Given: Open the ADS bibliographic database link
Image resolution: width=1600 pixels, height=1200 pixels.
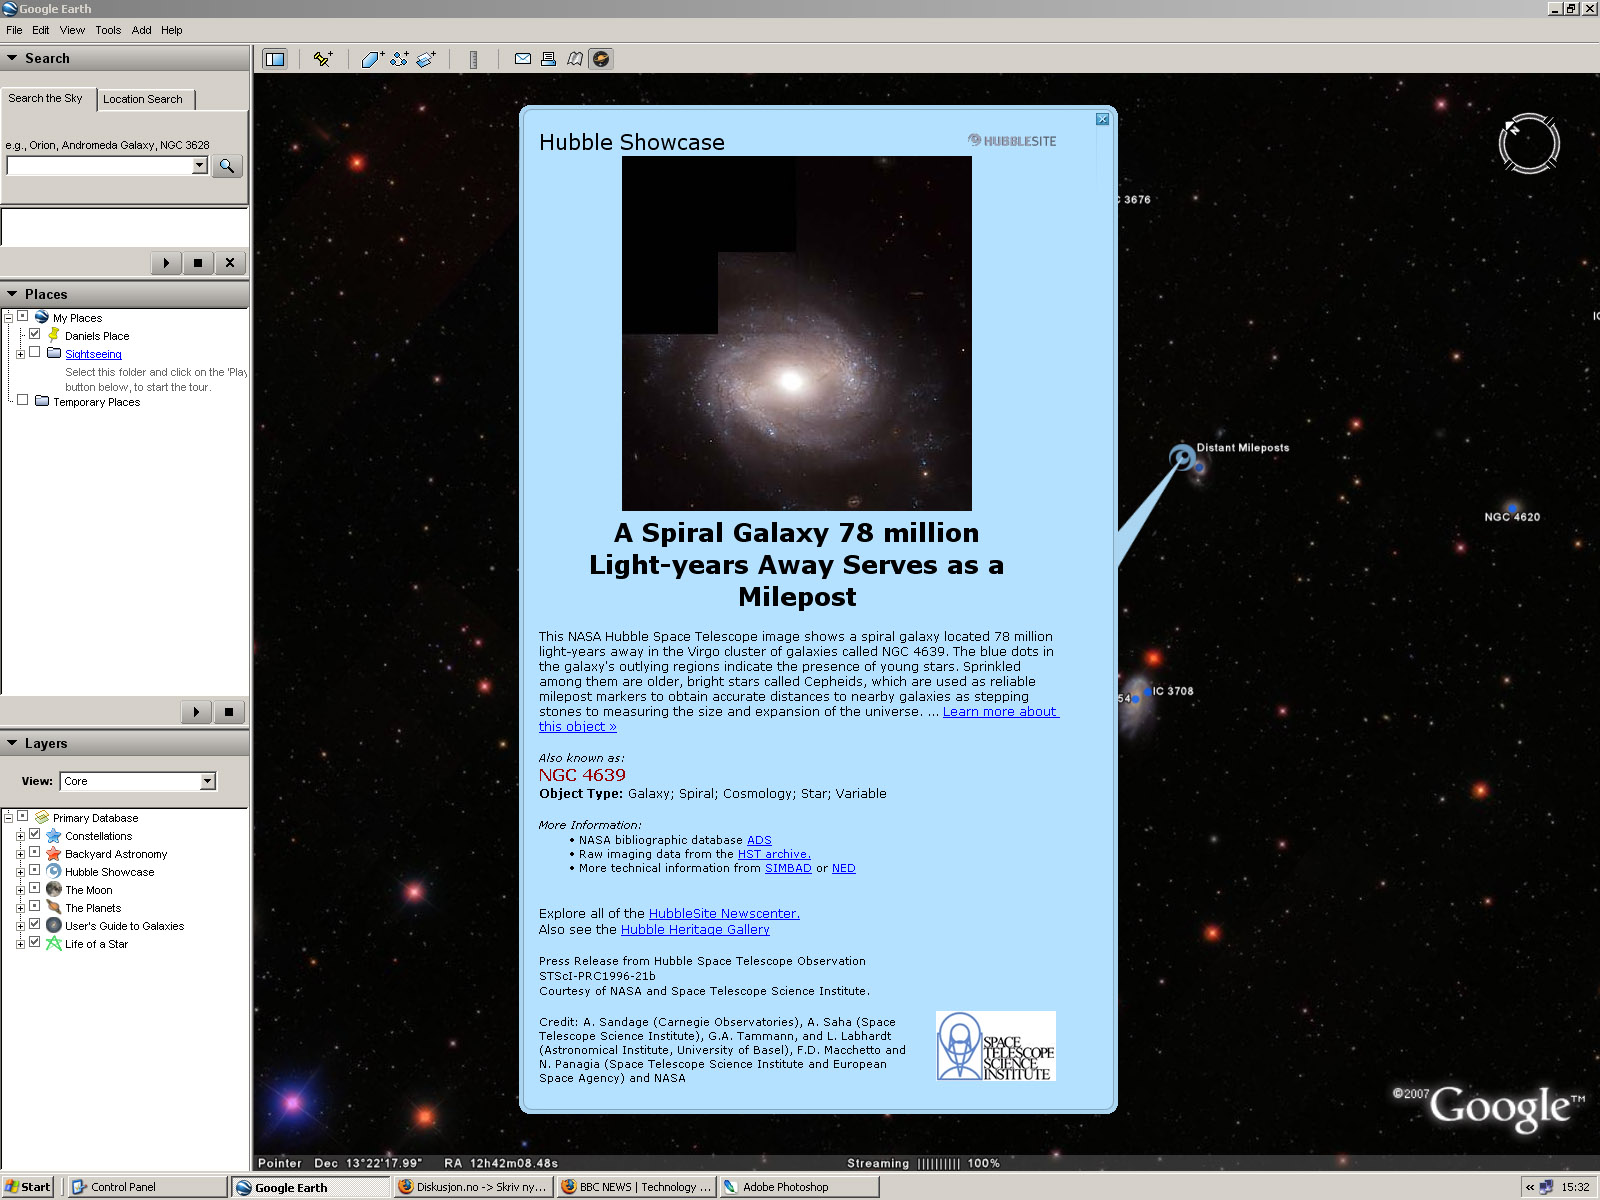Looking at the screenshot, I should (759, 840).
